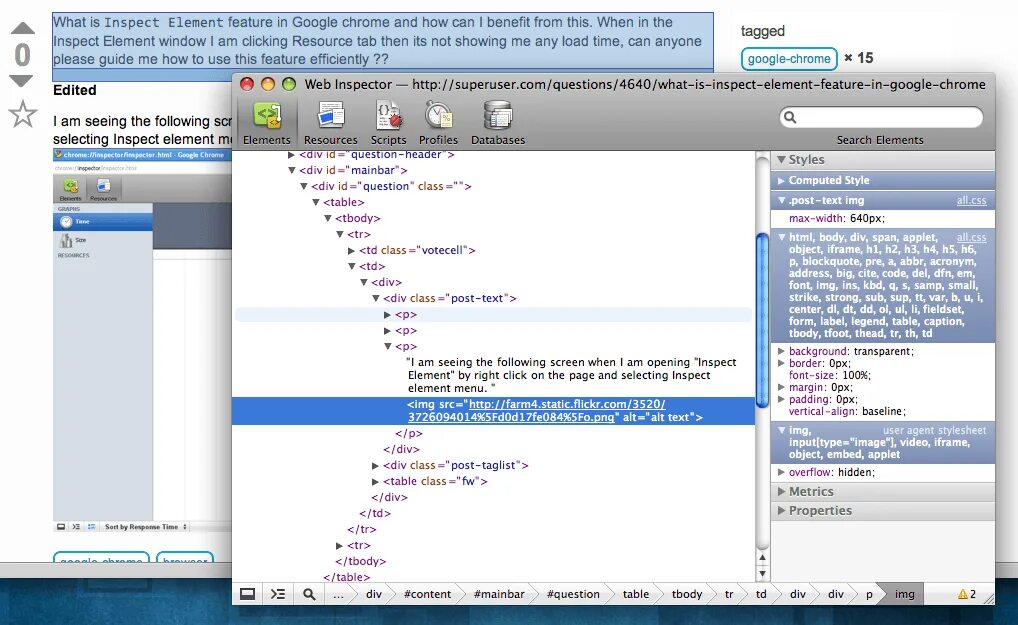Screen dimensions: 1018x625
Task: Select tr in the breadcrumb bar
Action: pos(729,594)
